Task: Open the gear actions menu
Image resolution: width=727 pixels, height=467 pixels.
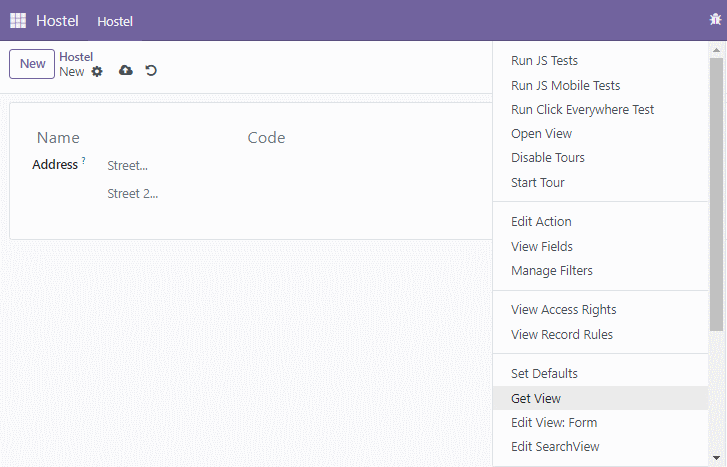Action: (x=97, y=72)
